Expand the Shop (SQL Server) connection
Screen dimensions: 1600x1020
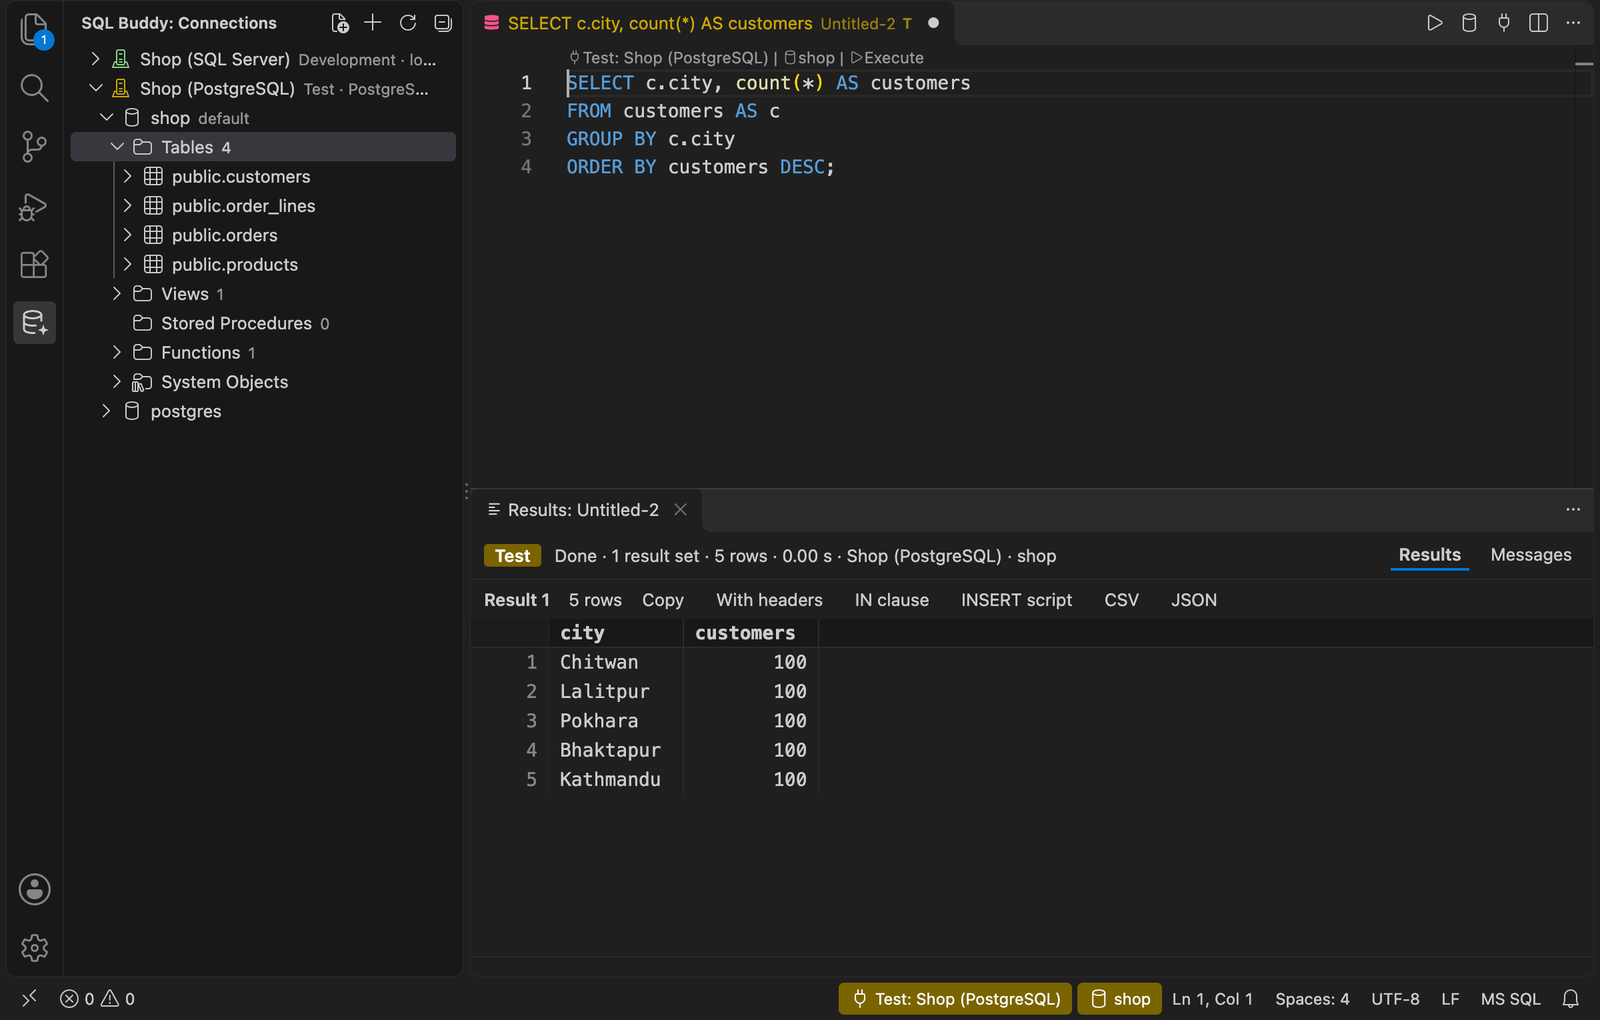[x=96, y=59]
